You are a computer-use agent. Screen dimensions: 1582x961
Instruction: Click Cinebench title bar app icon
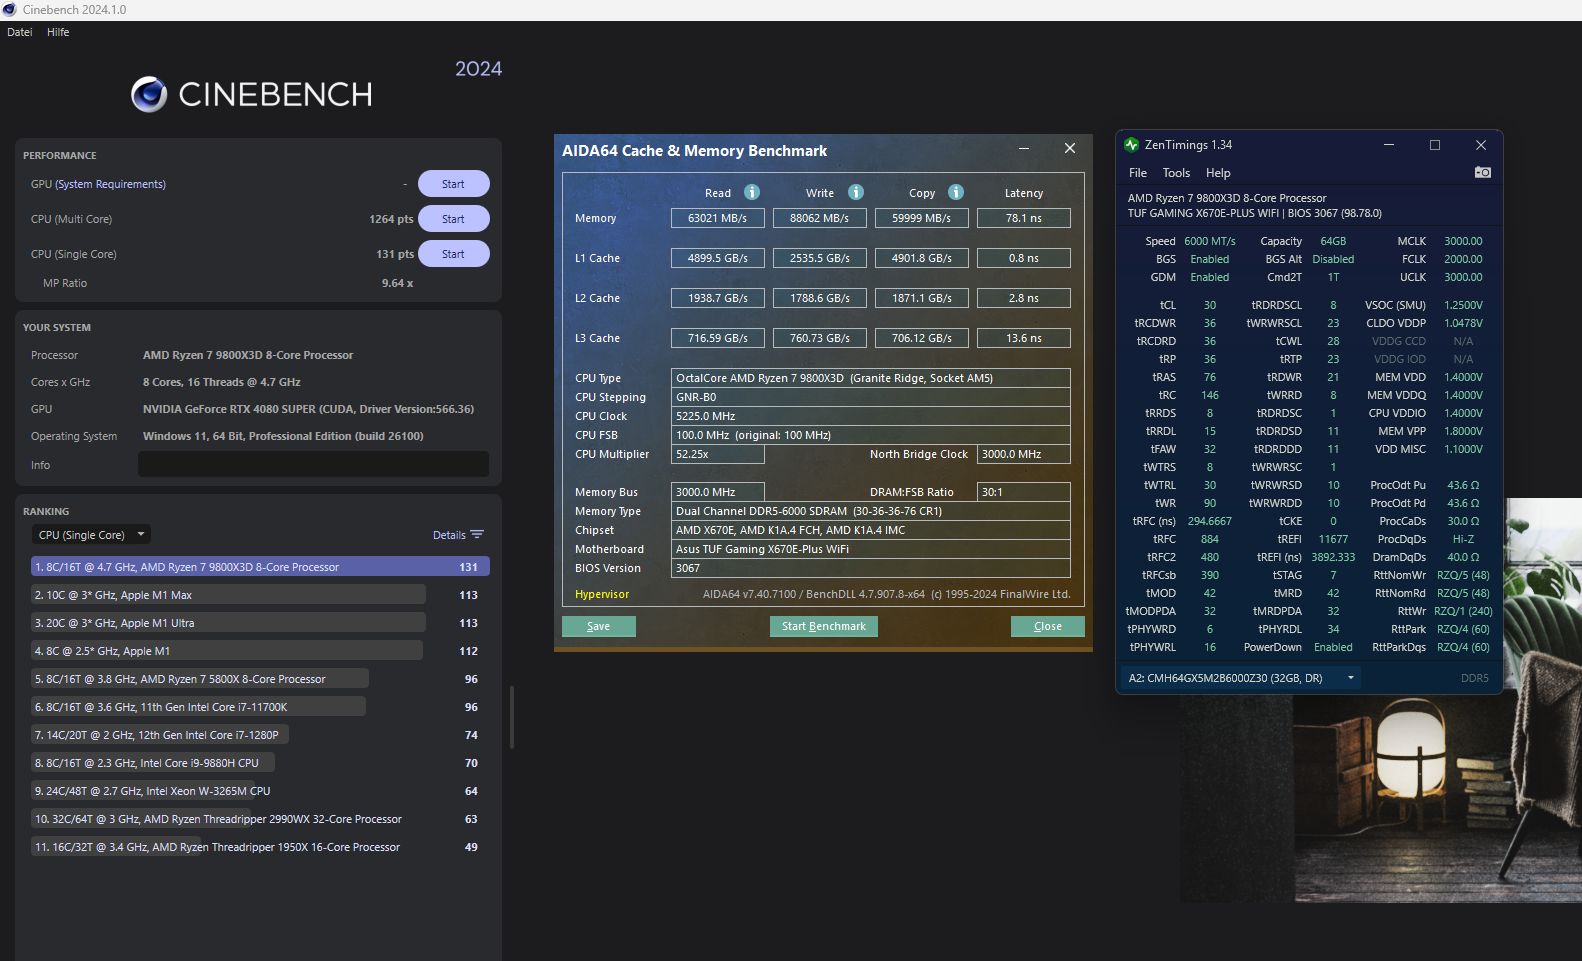click(9, 9)
